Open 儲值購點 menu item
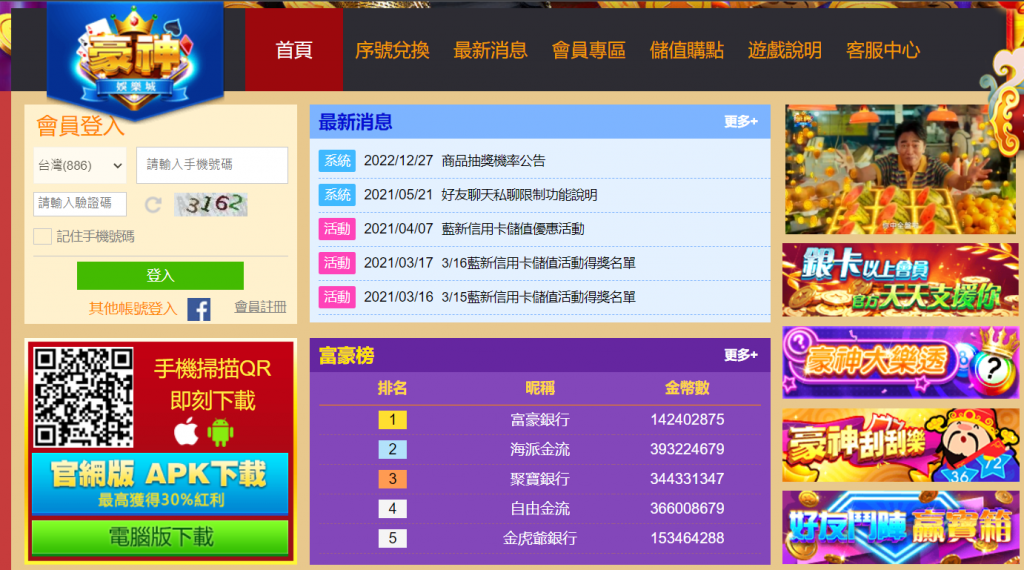Screen dimensions: 1024x570 coord(686,50)
